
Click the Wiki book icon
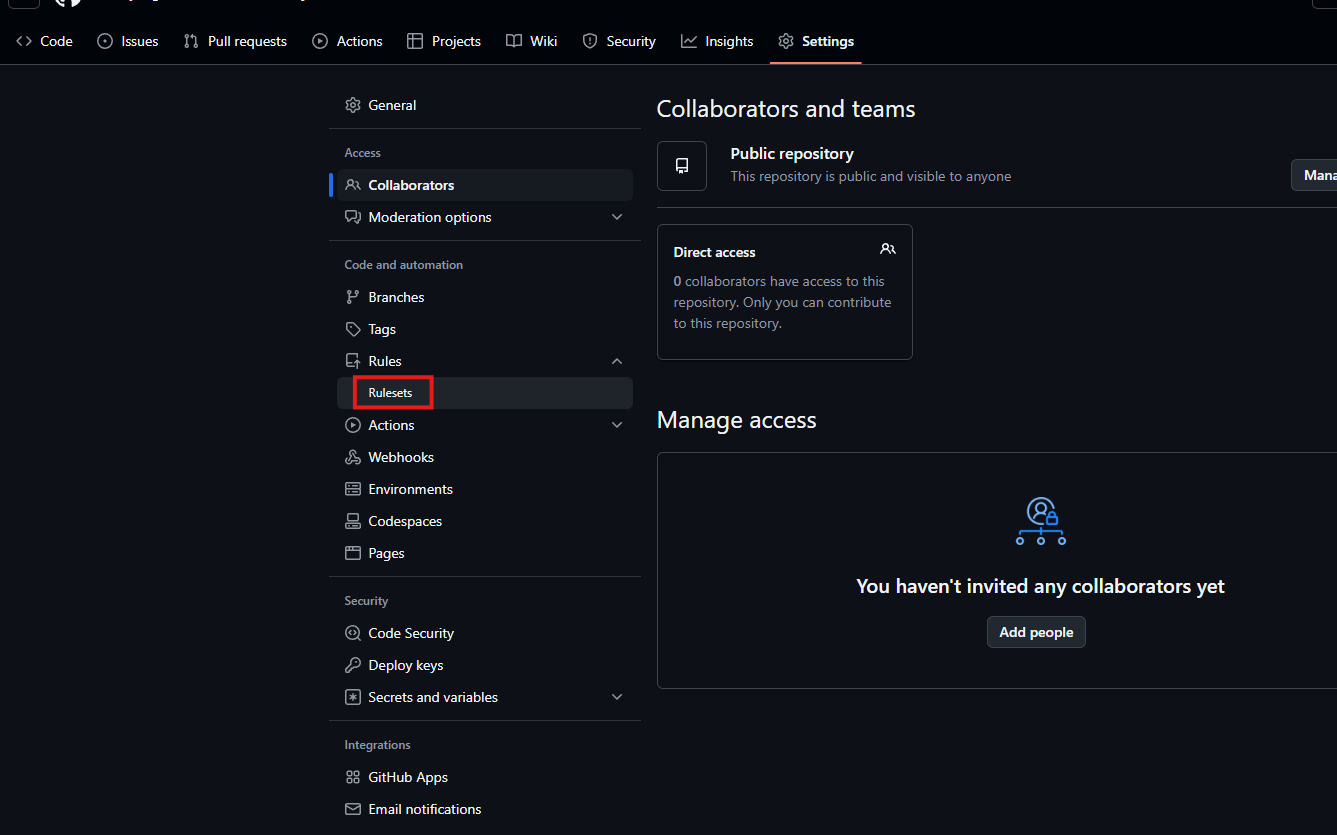click(x=513, y=41)
